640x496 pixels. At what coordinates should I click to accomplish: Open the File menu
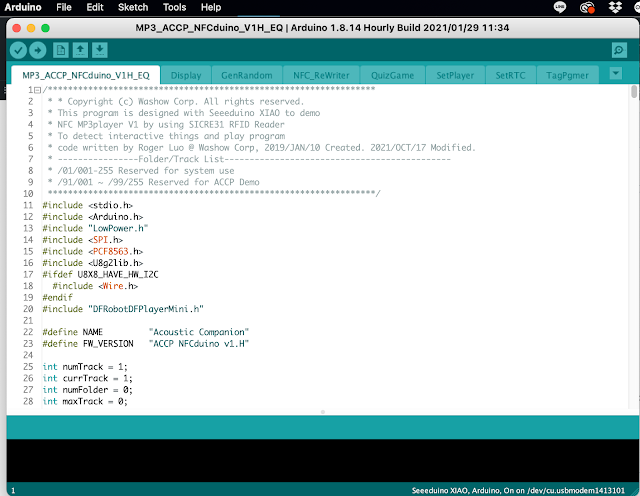(64, 7)
